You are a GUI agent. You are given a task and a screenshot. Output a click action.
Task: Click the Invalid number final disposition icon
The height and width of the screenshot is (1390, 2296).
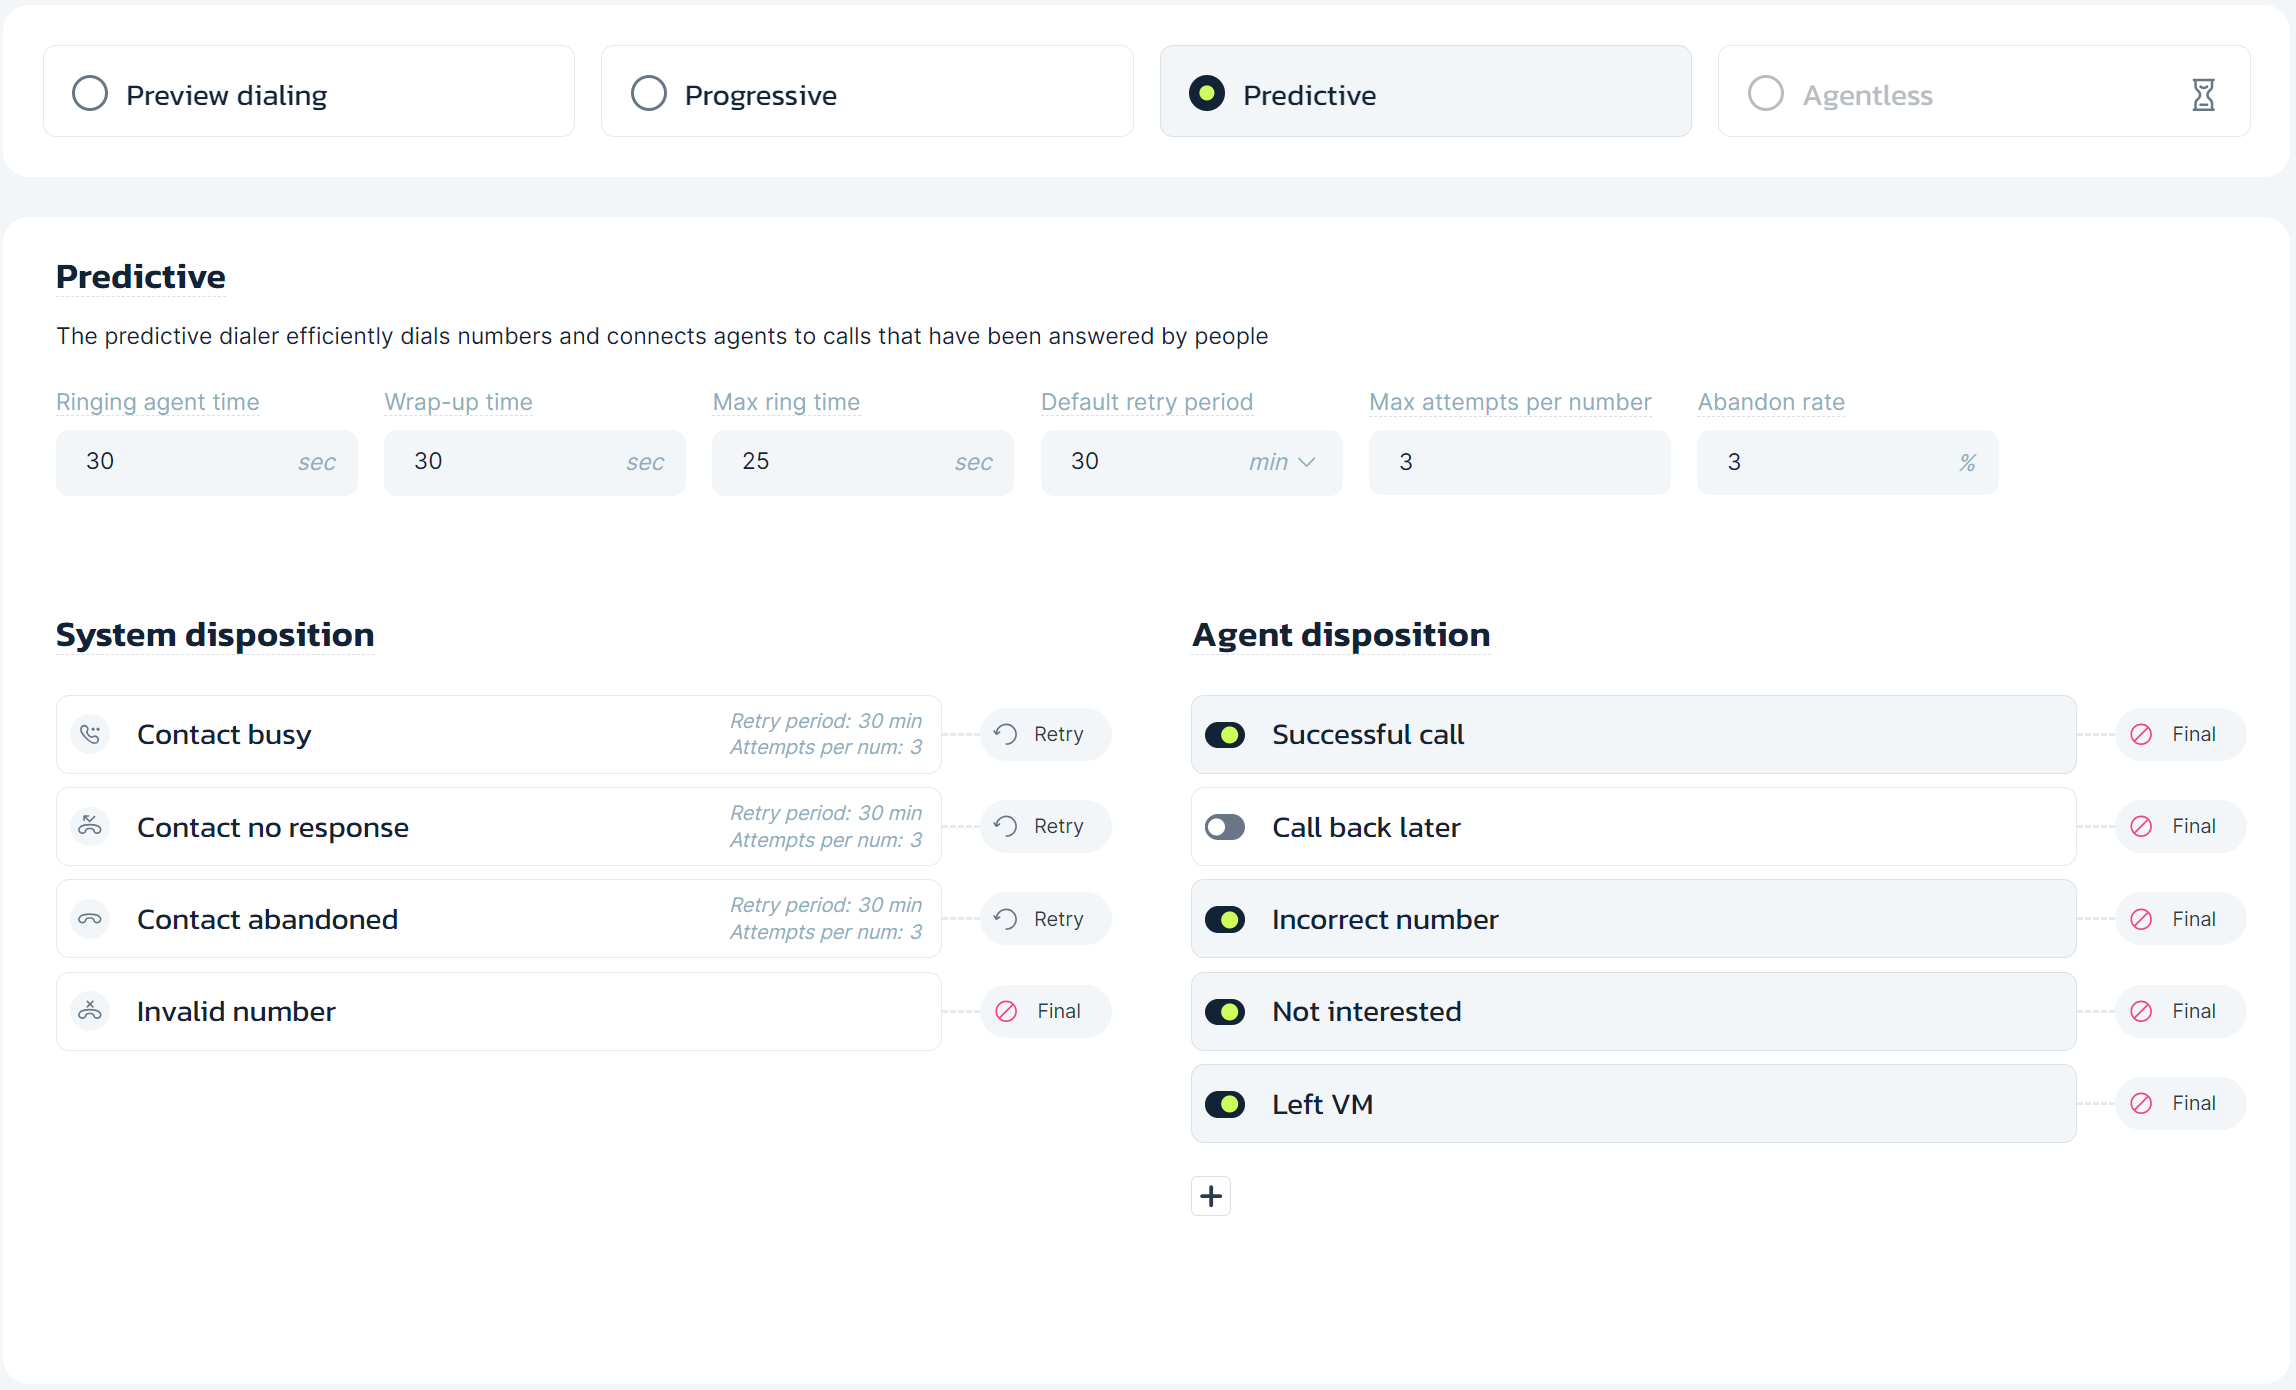tap(1007, 1011)
